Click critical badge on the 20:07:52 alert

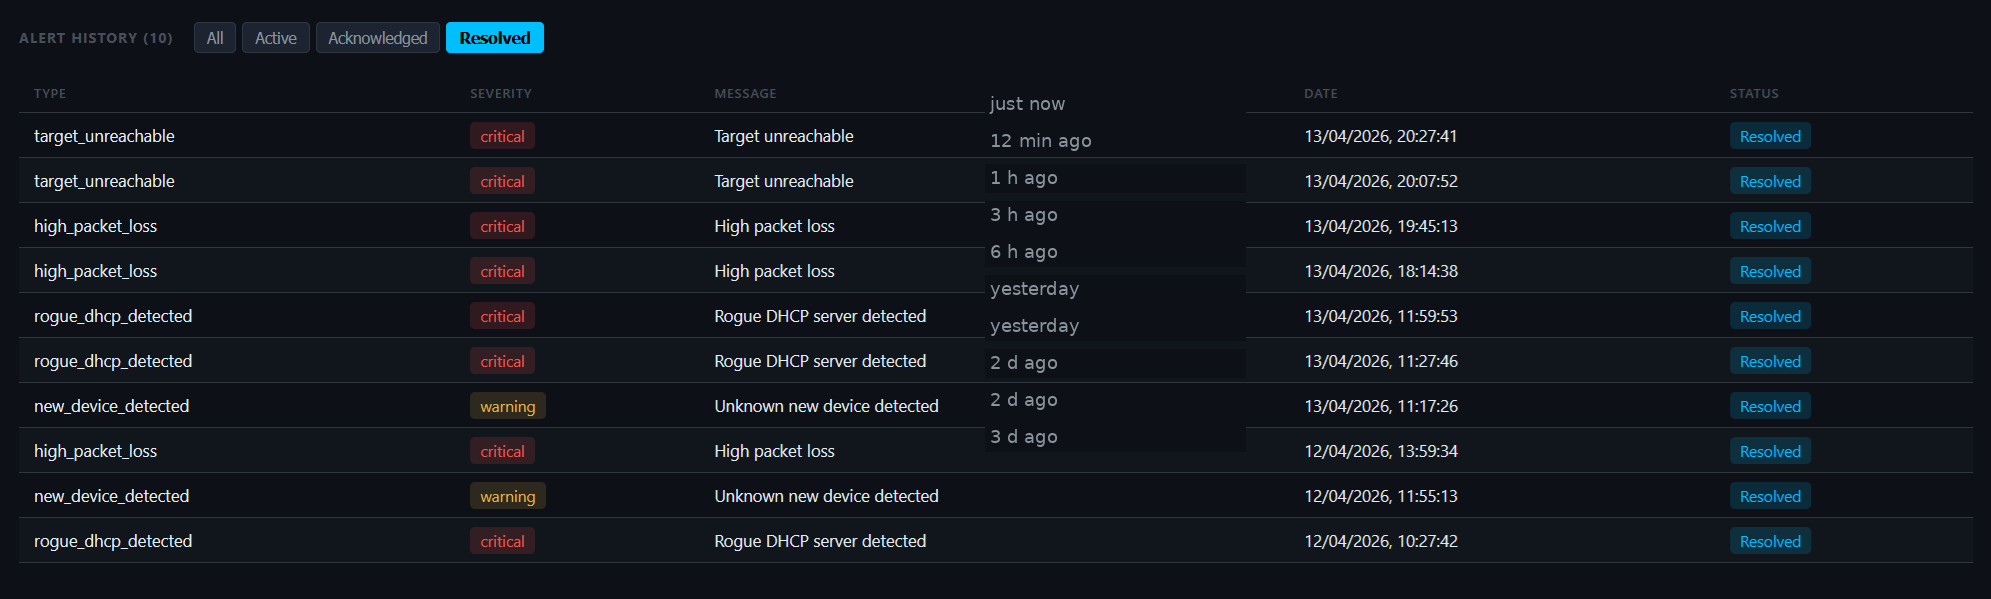(502, 181)
